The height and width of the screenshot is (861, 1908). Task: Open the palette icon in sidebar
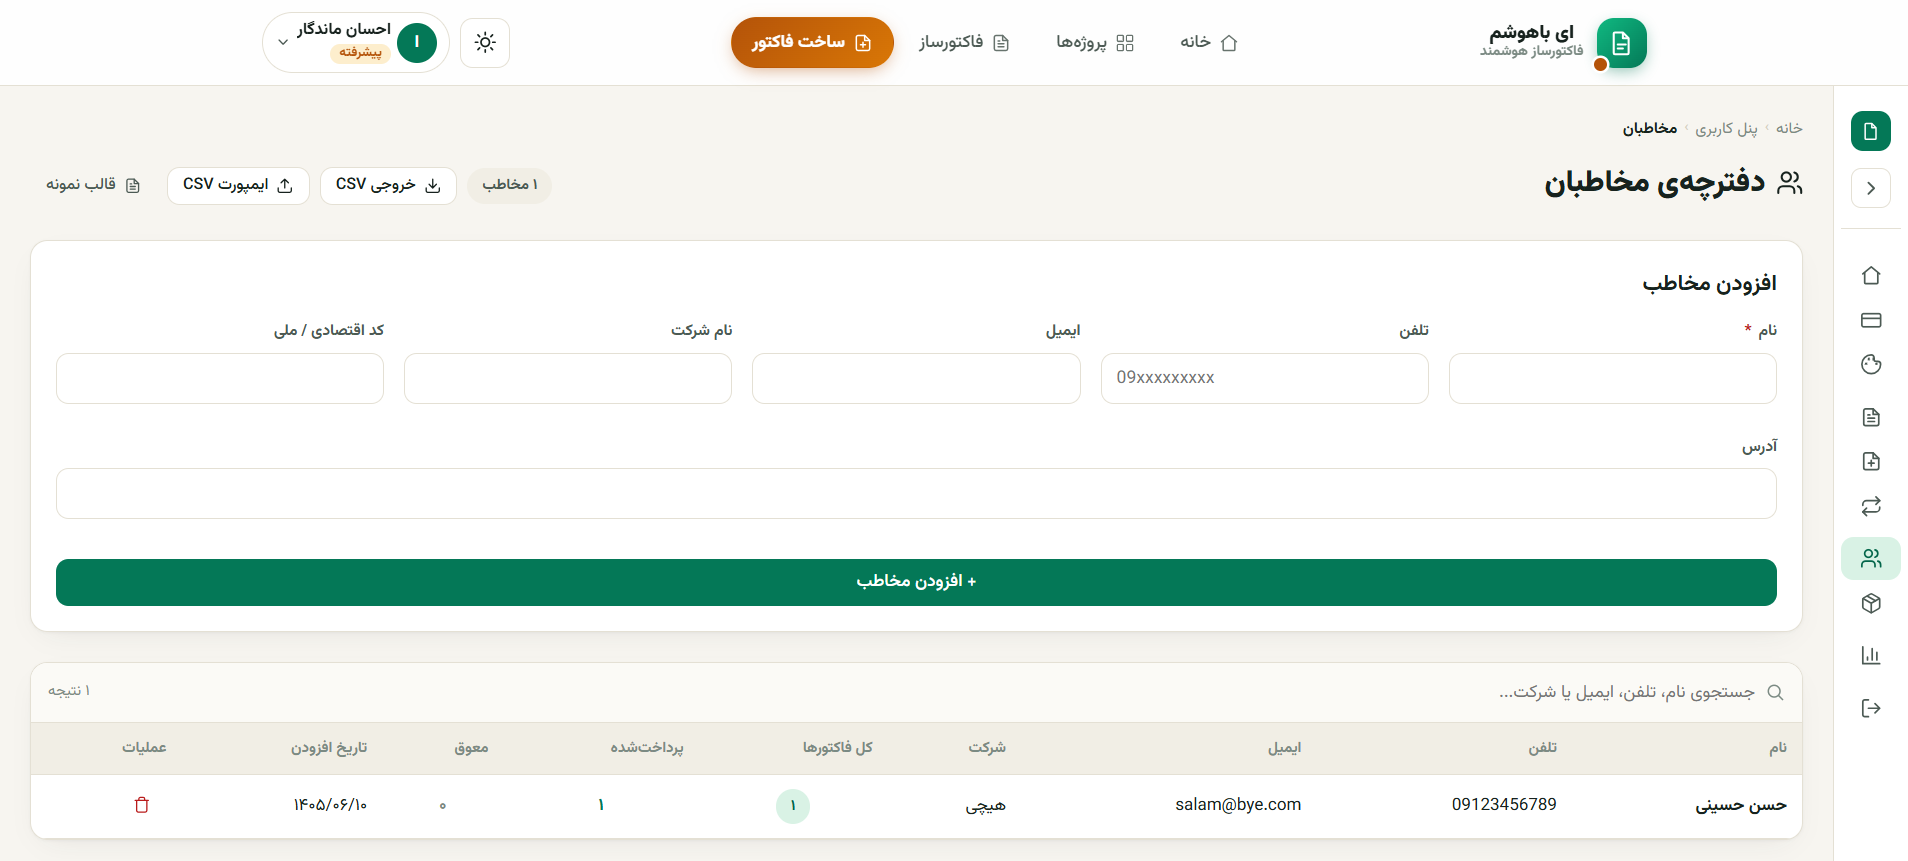pos(1870,364)
